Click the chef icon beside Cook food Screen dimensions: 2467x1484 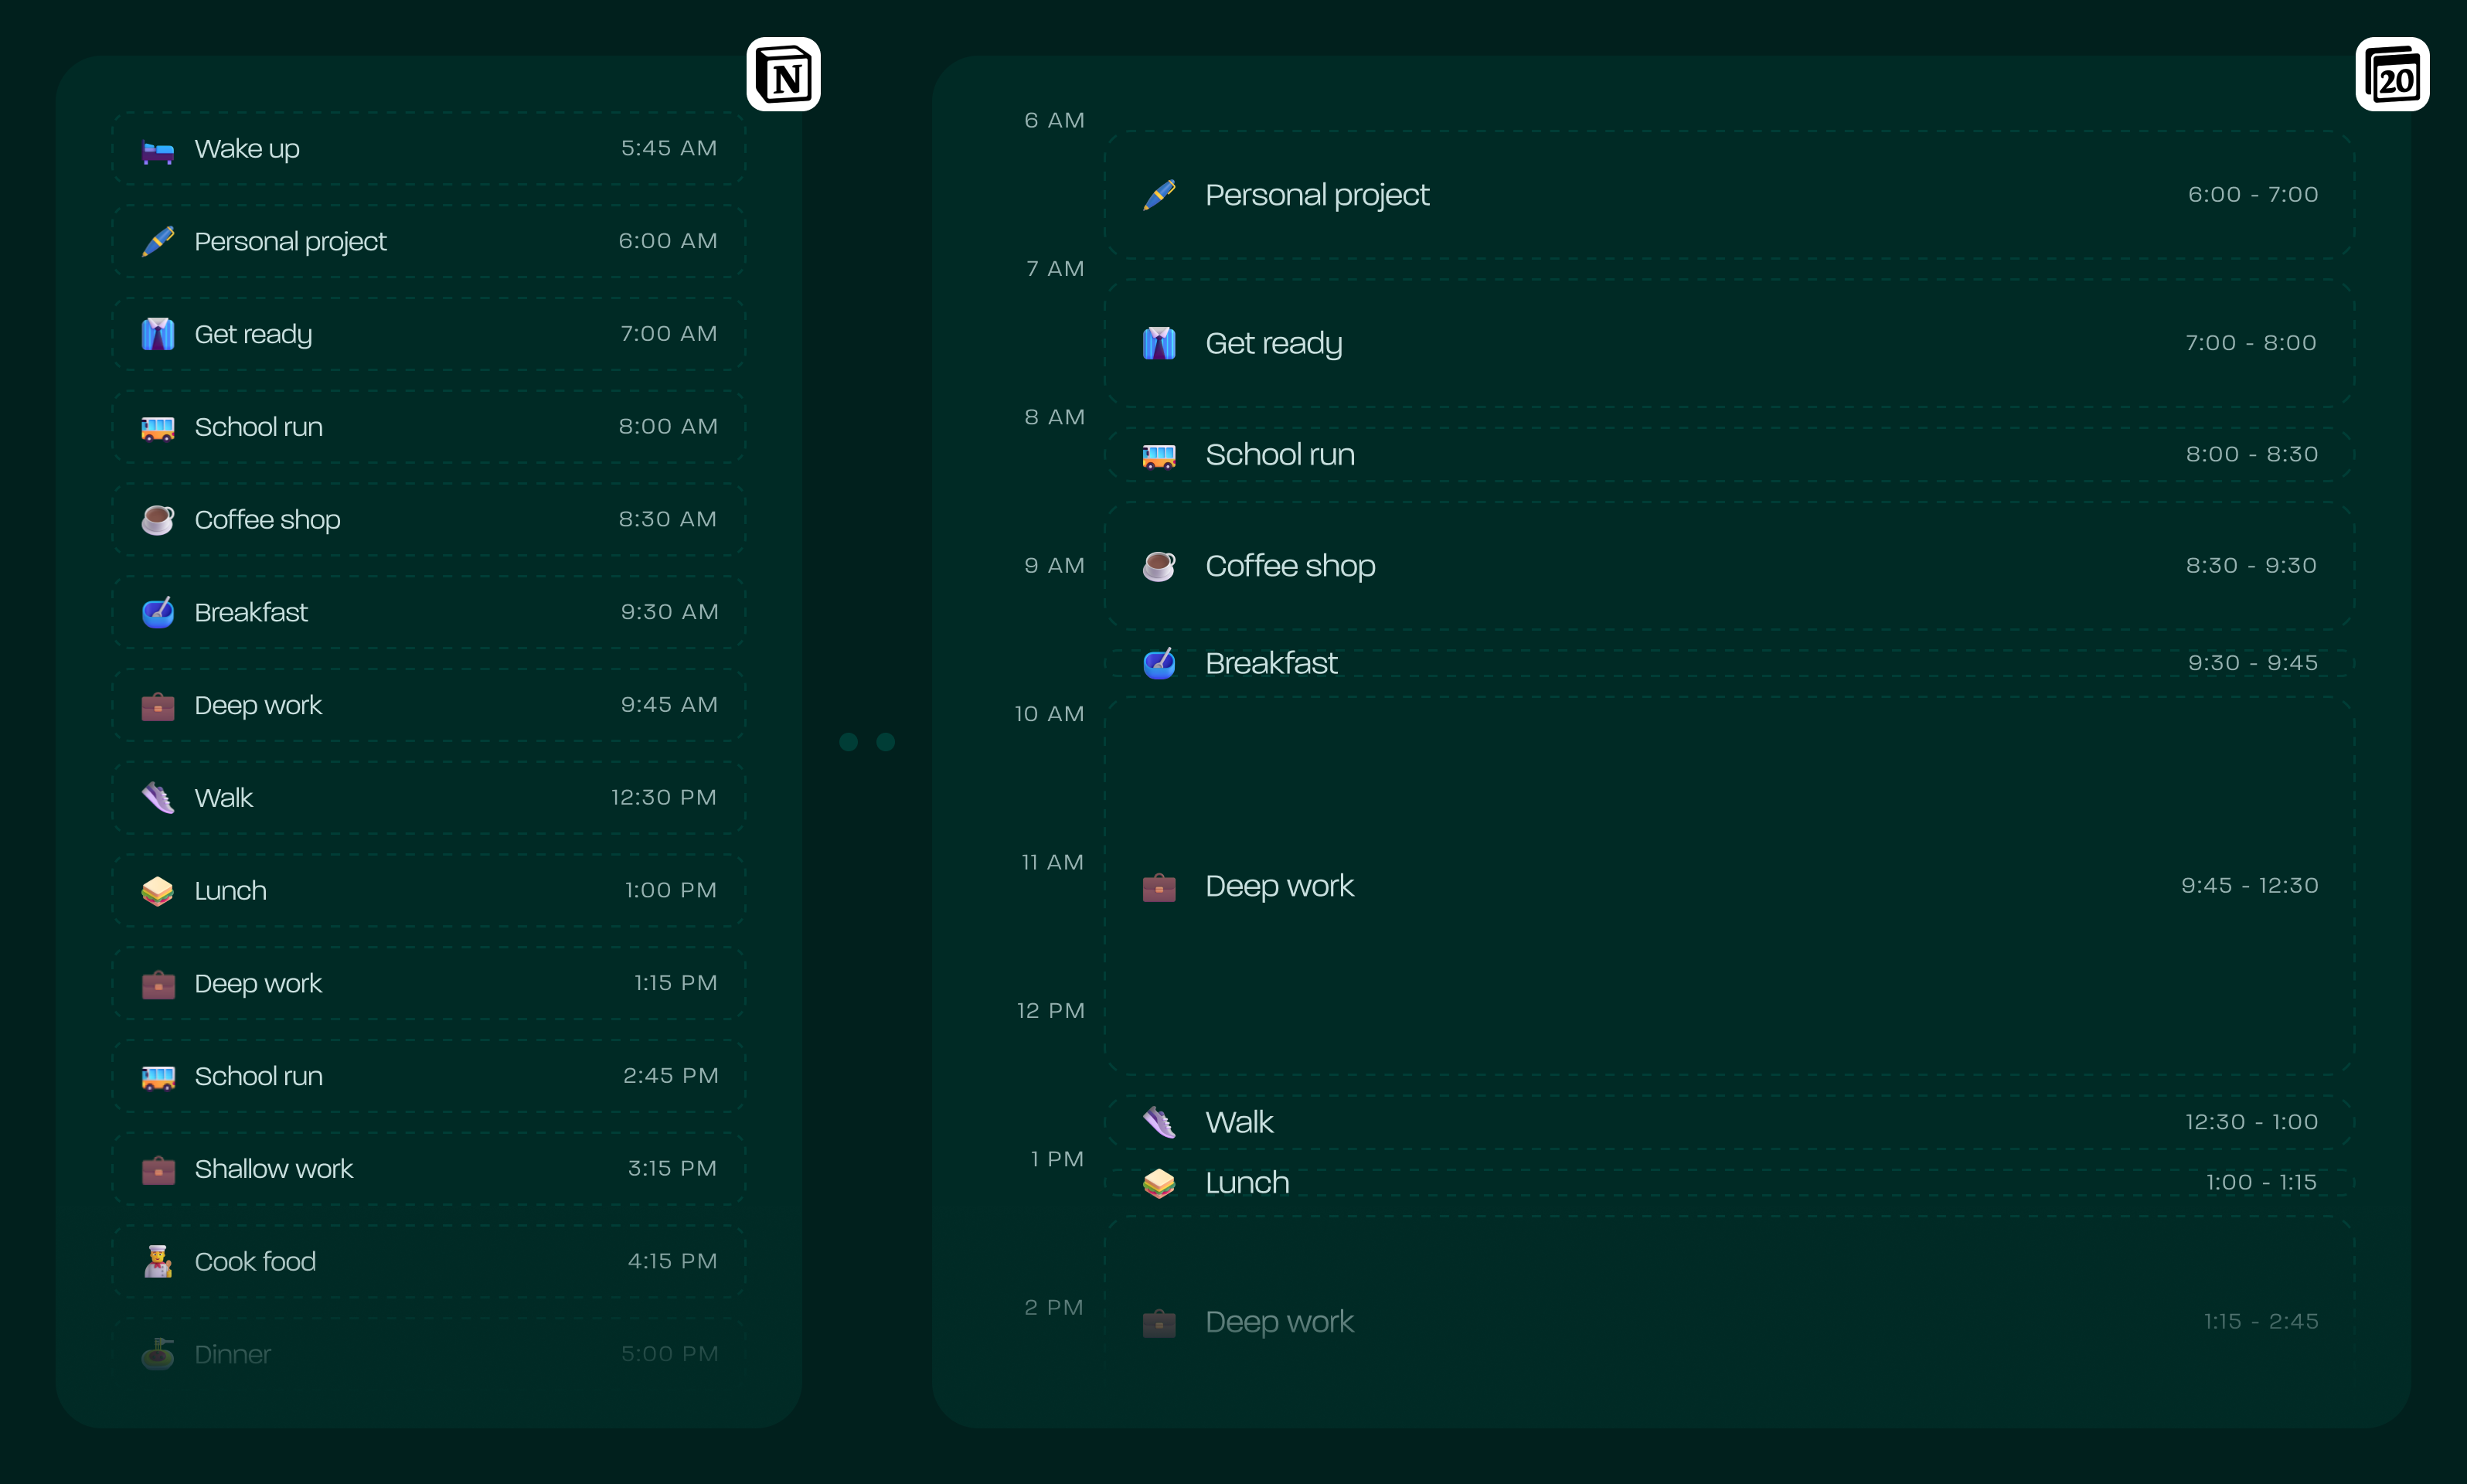[x=158, y=1261]
